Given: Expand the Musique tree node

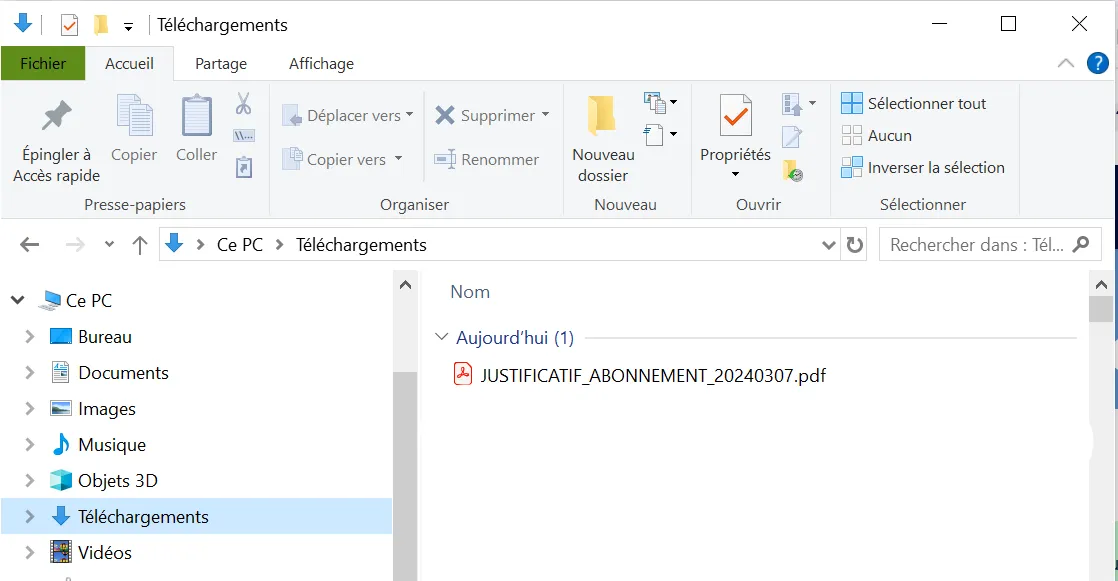Looking at the screenshot, I should pos(29,445).
